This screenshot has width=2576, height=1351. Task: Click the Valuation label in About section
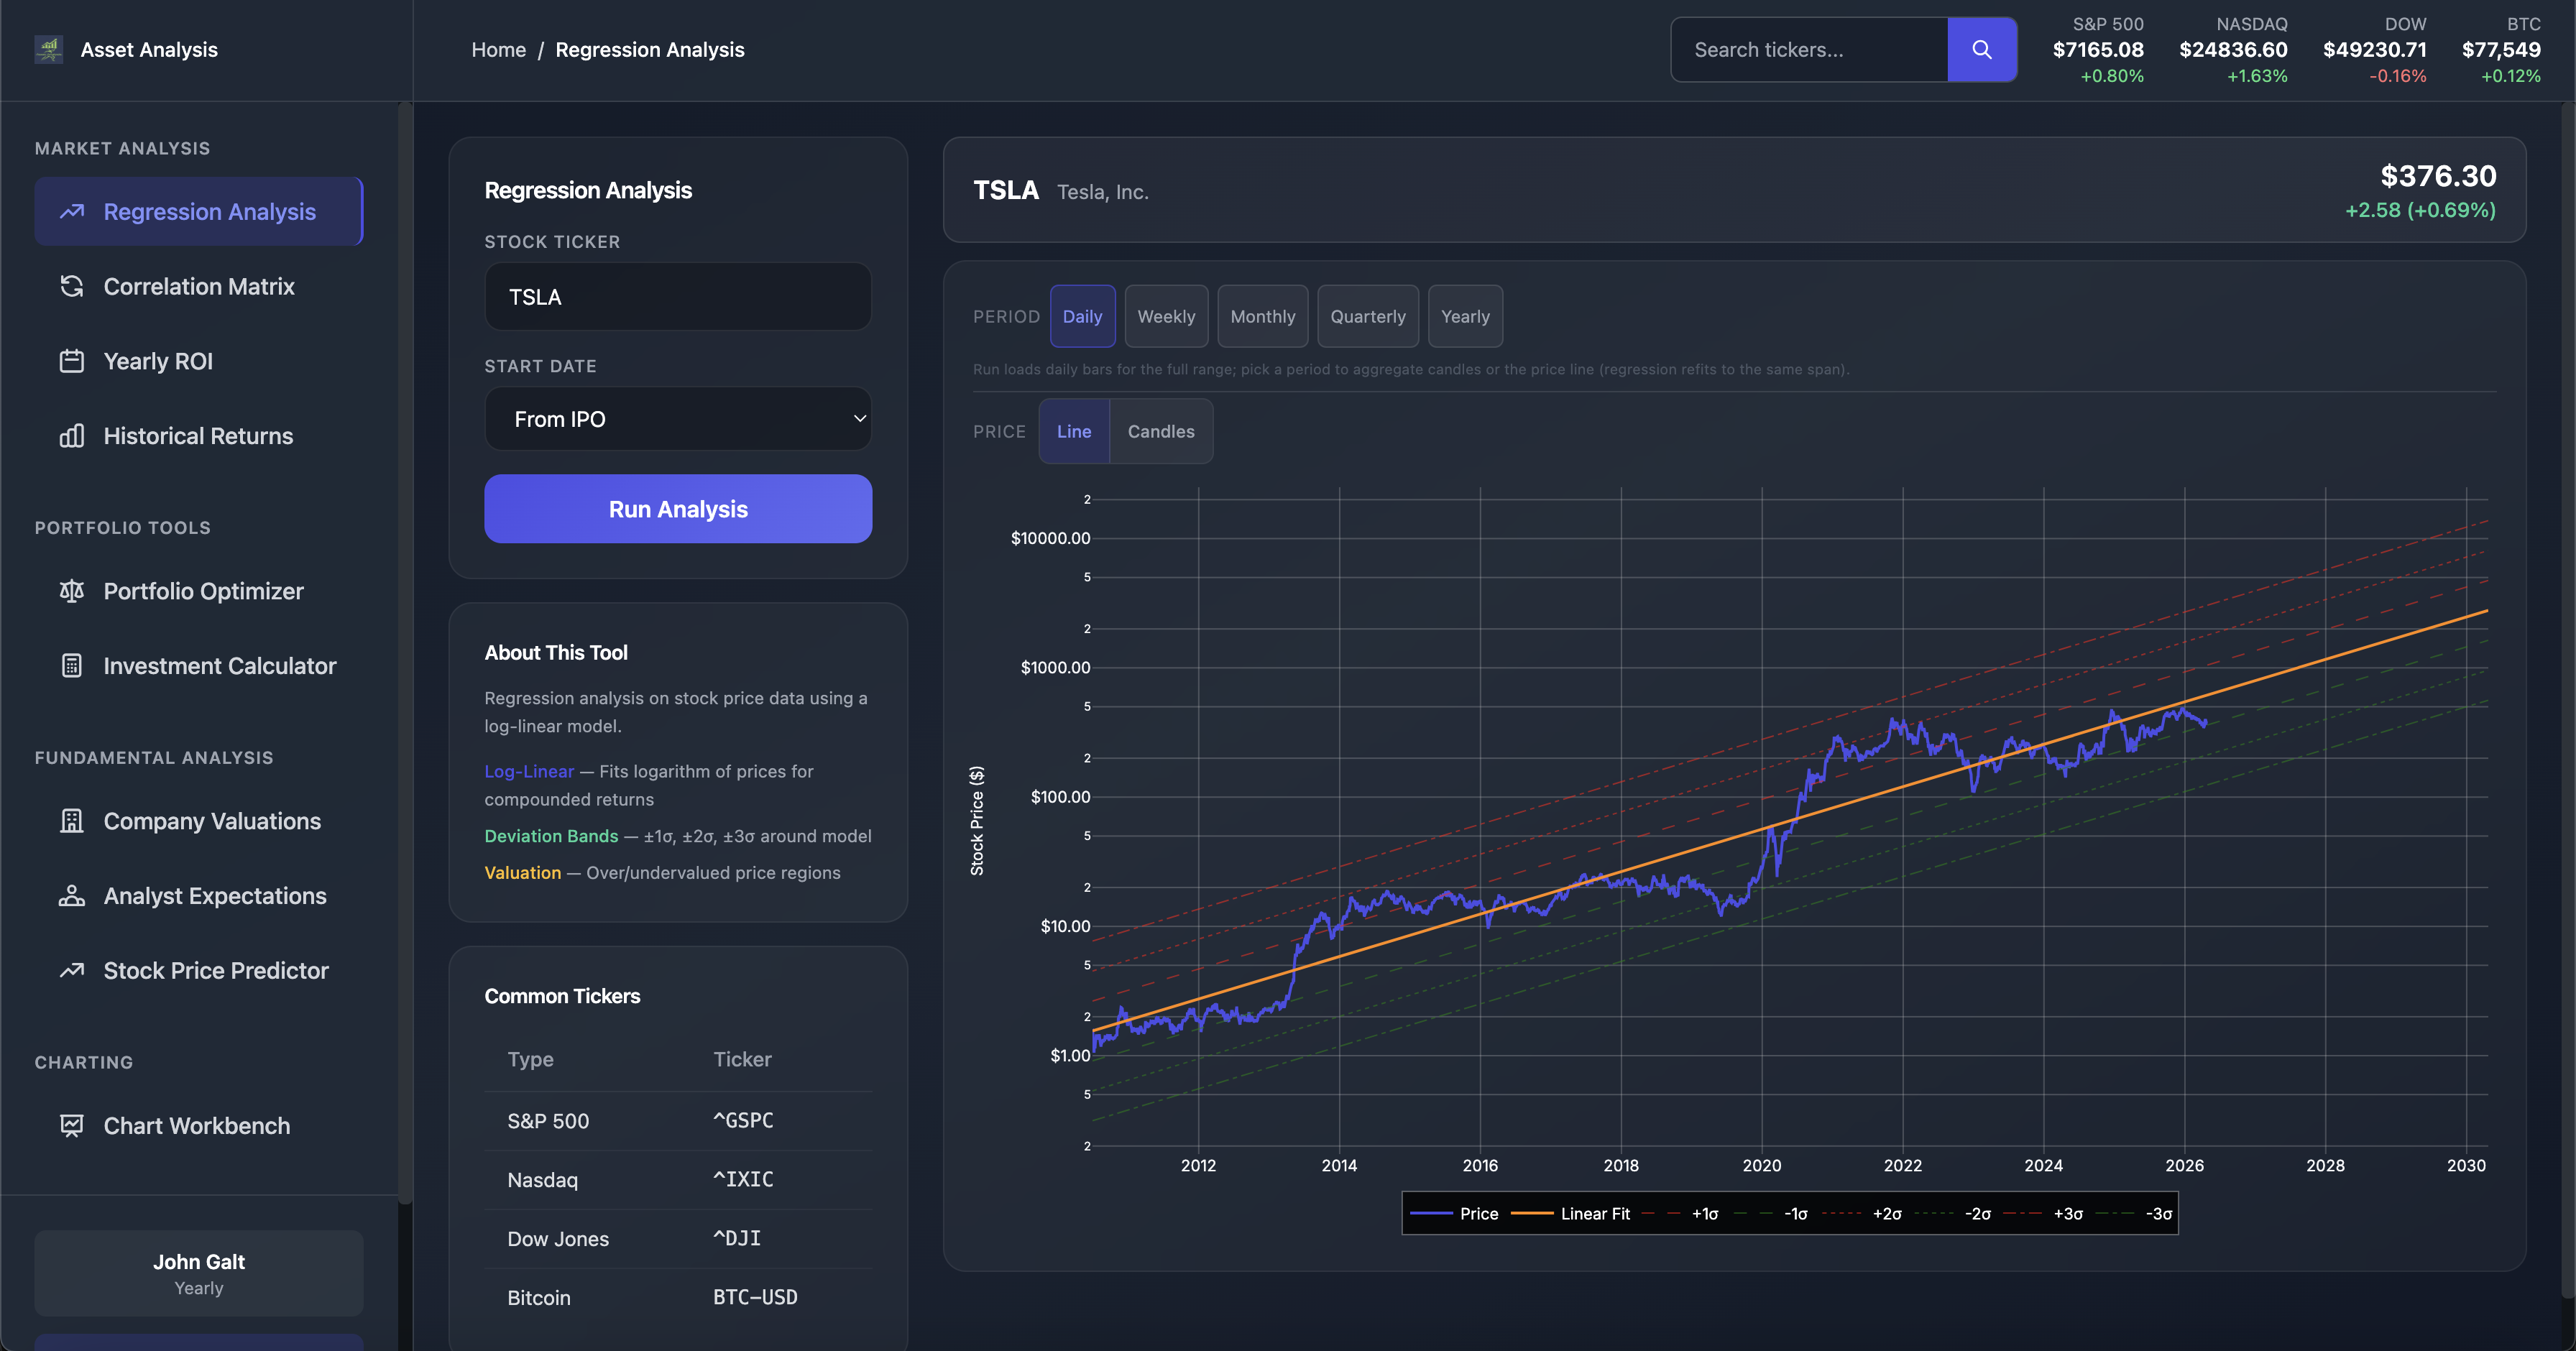523,872
